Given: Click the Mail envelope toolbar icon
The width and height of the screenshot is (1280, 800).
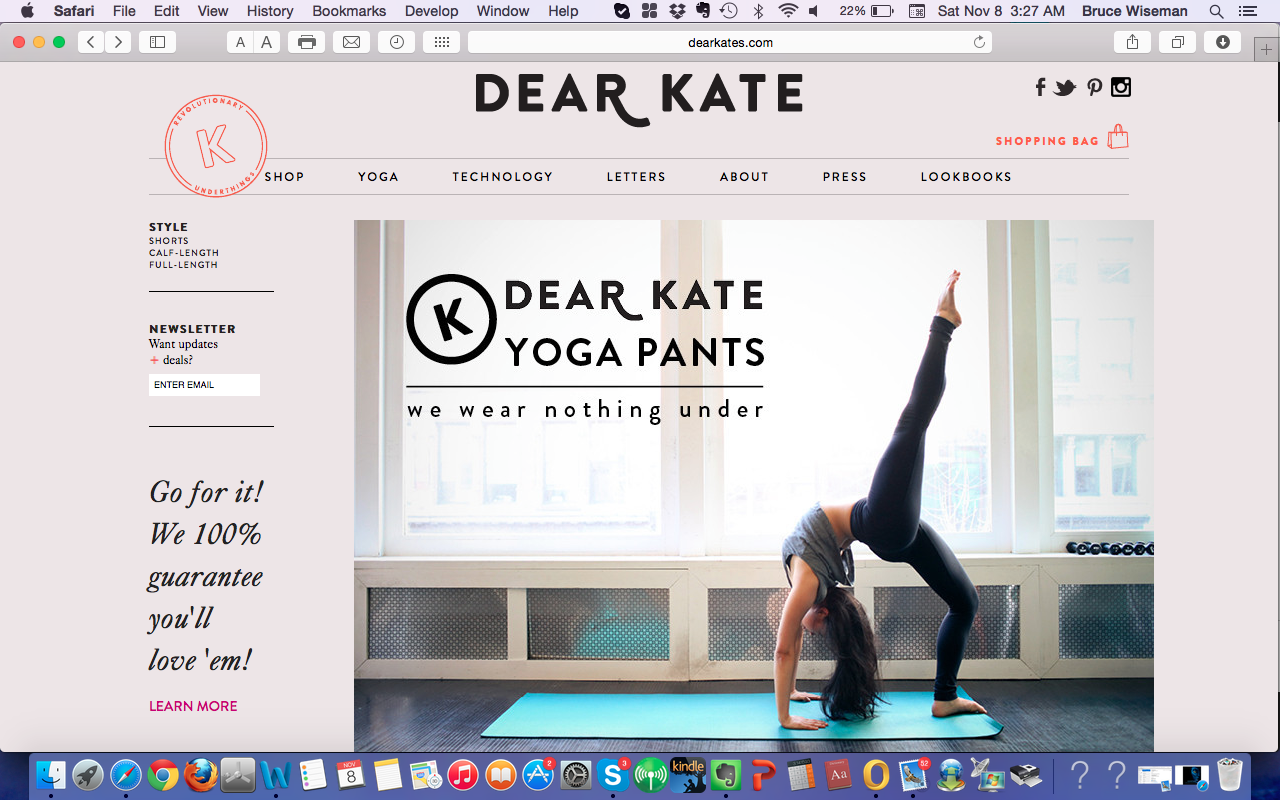Looking at the screenshot, I should click(x=351, y=42).
